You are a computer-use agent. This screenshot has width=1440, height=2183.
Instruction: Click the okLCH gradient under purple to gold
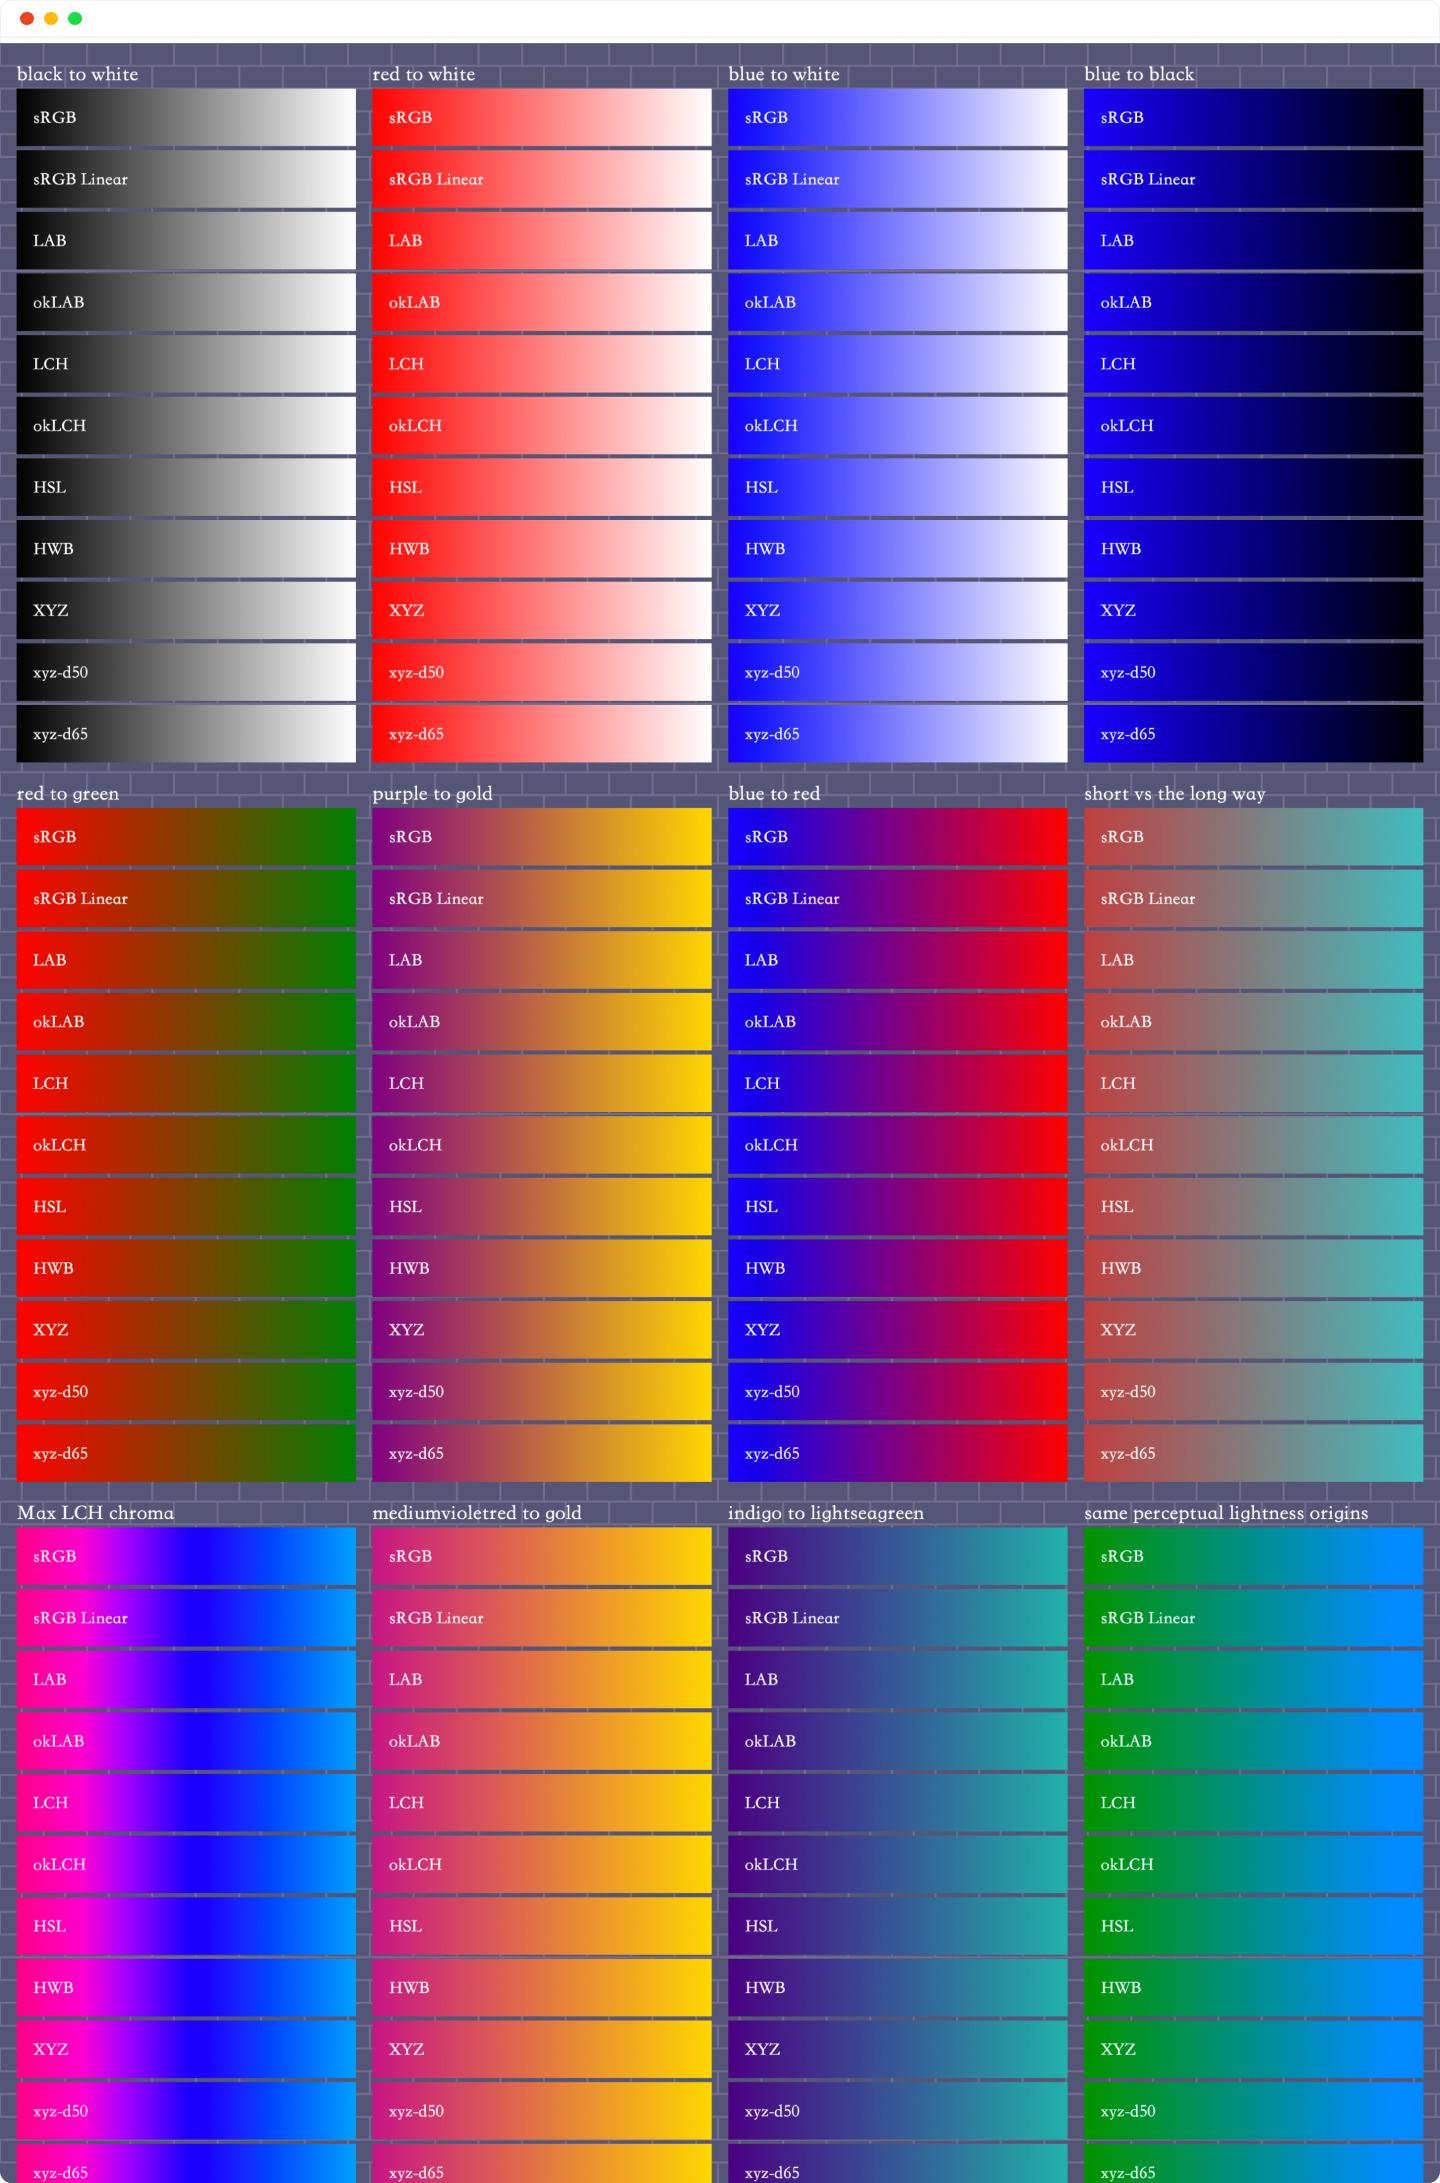tap(542, 1145)
